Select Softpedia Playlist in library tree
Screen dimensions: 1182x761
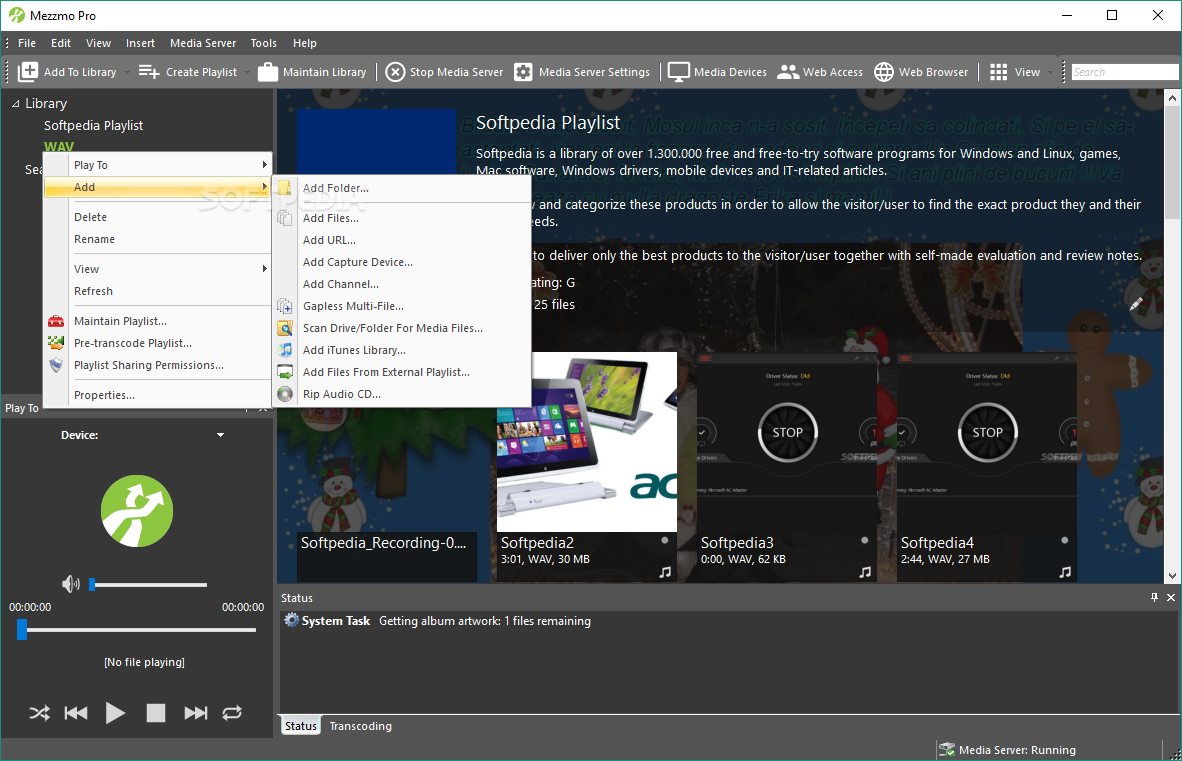93,125
